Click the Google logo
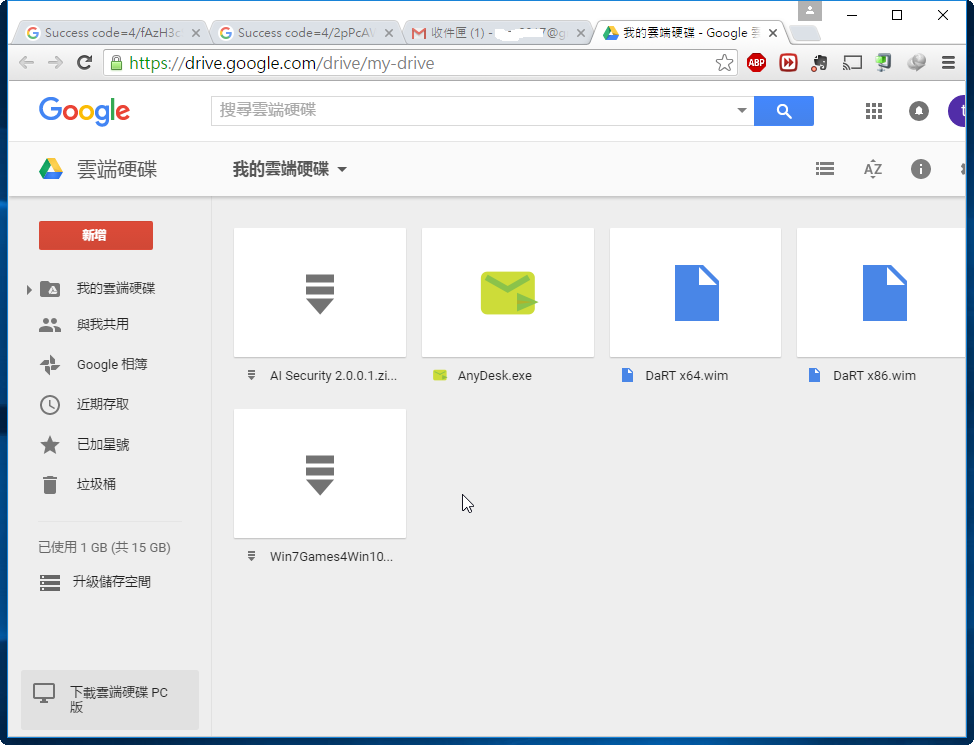 pyautogui.click(x=84, y=112)
